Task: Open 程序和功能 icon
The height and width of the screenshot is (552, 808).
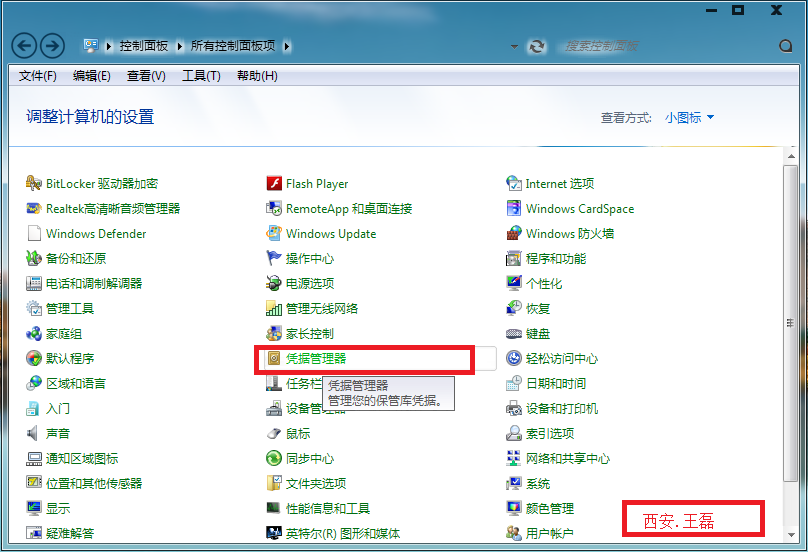Action: (x=514, y=258)
